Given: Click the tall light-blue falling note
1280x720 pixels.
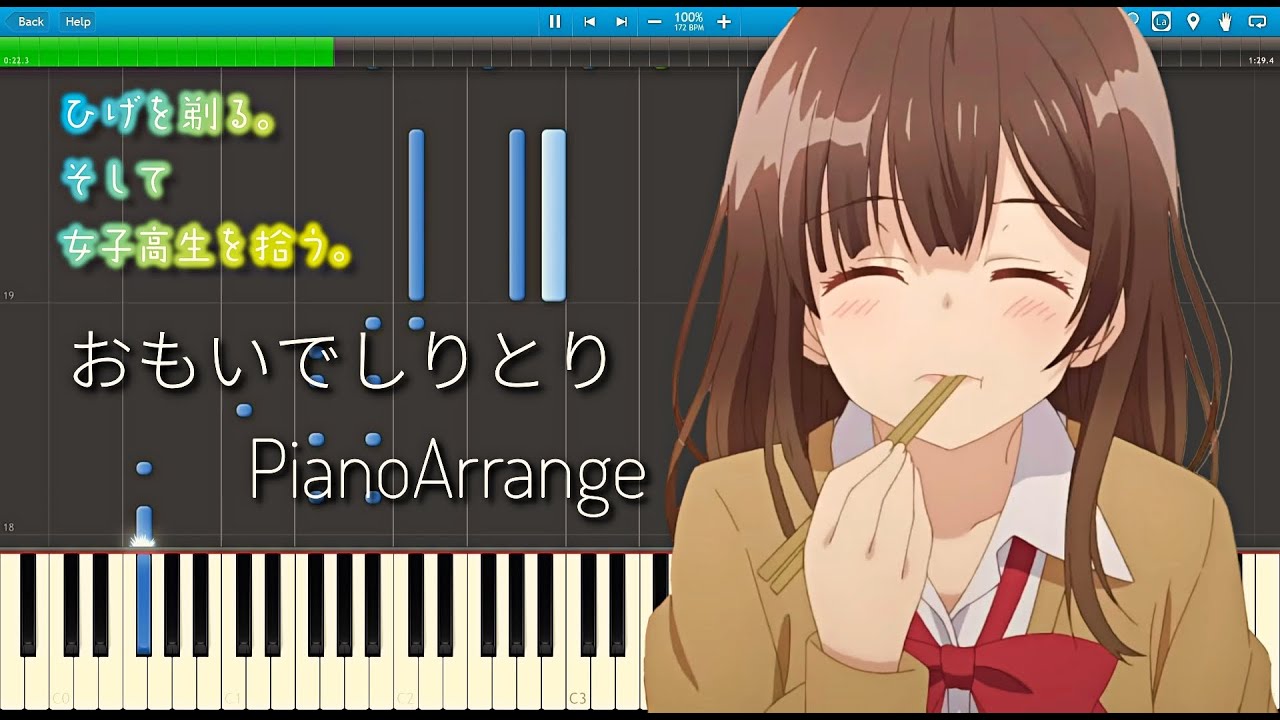Looking at the screenshot, I should click(553, 215).
